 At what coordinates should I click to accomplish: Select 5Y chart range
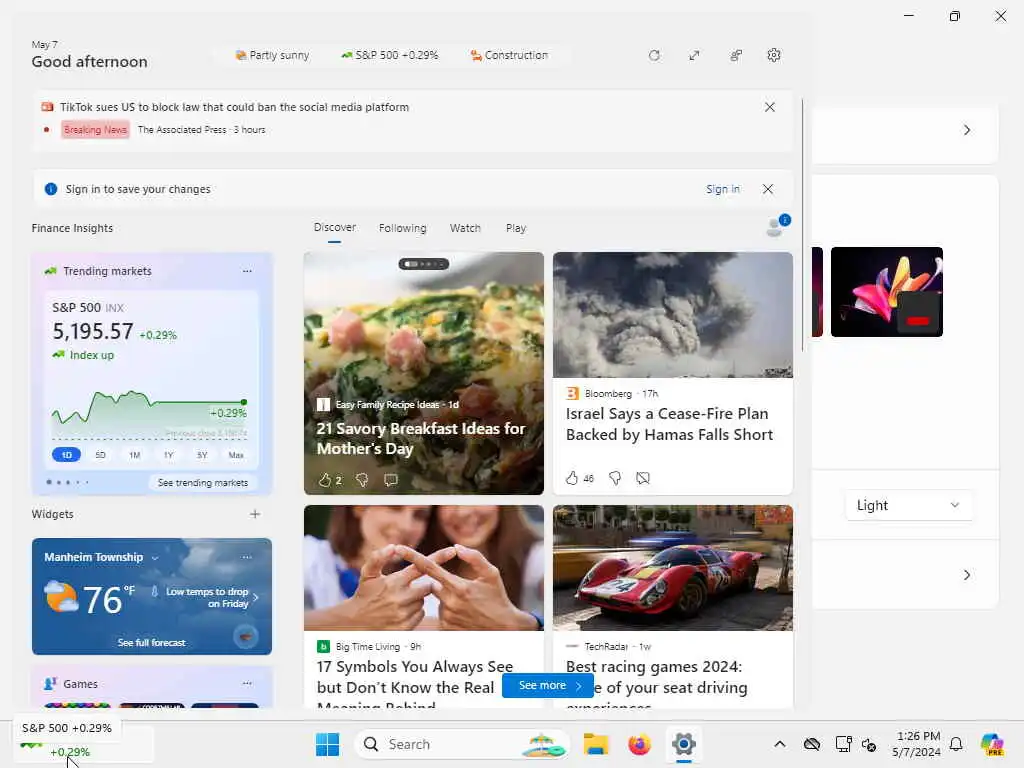pyautogui.click(x=202, y=455)
